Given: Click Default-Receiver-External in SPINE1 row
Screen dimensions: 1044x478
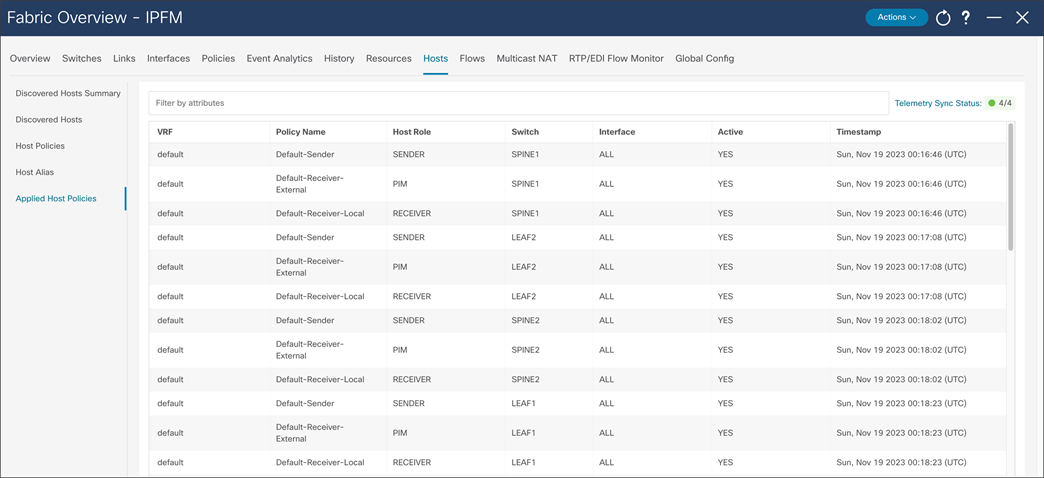Looking at the screenshot, I should pos(310,184).
